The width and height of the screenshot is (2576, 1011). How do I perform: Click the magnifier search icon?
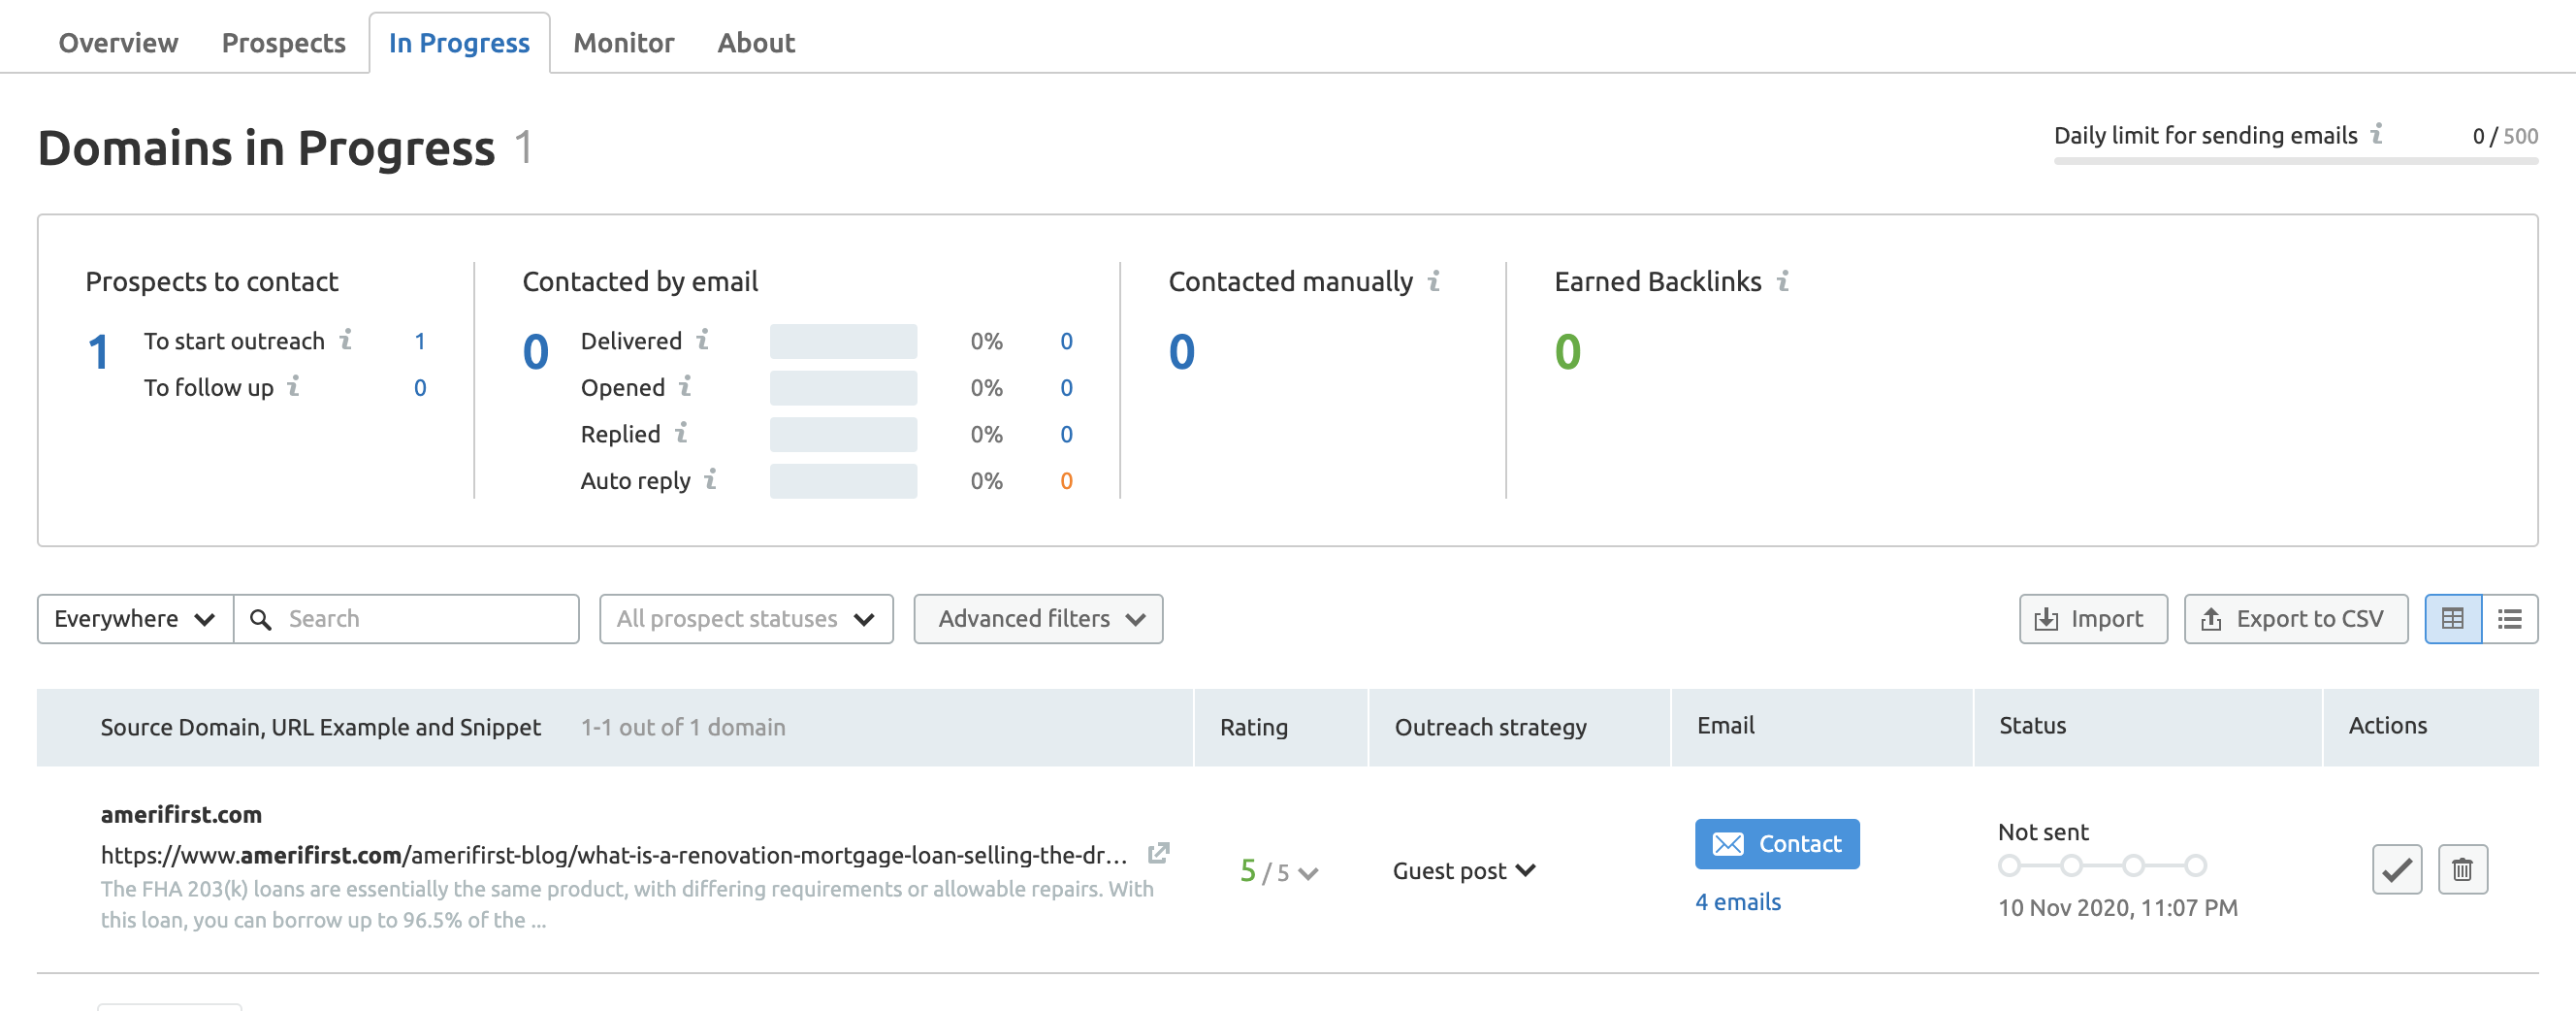tap(260, 619)
